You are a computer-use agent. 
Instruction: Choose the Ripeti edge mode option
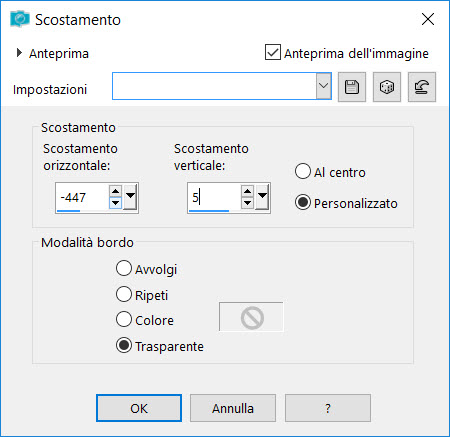[x=124, y=294]
